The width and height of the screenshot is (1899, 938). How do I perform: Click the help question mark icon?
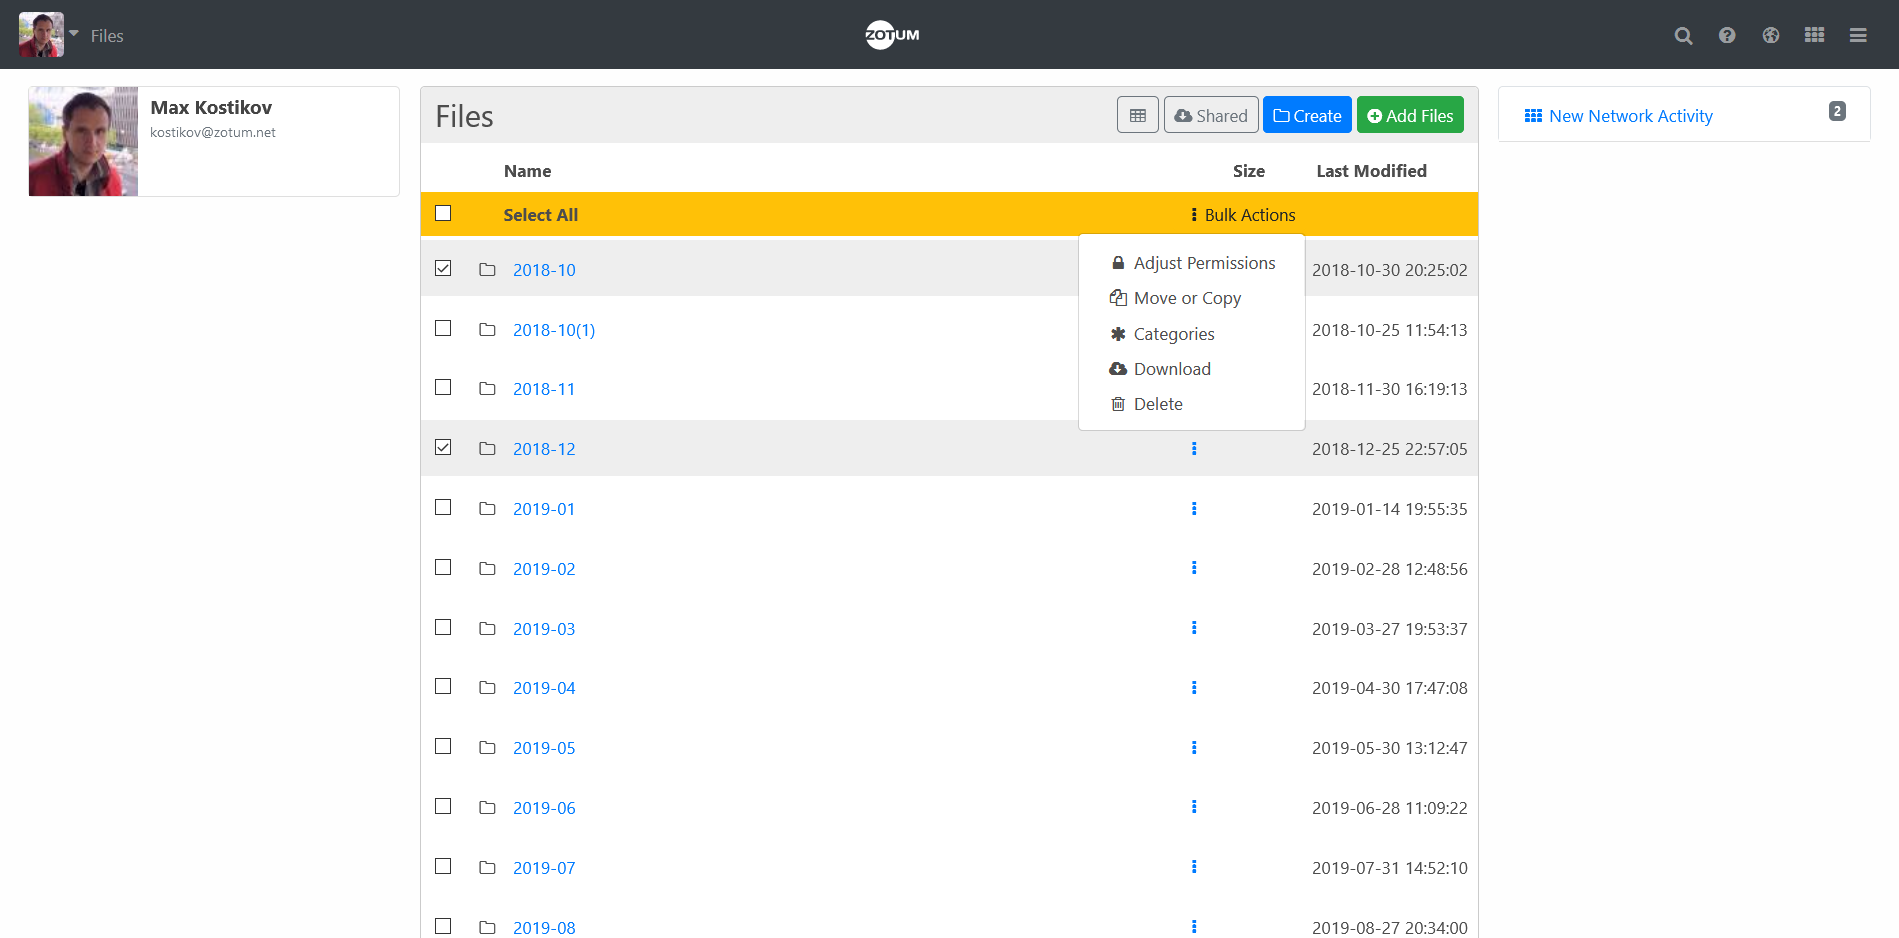(x=1727, y=36)
